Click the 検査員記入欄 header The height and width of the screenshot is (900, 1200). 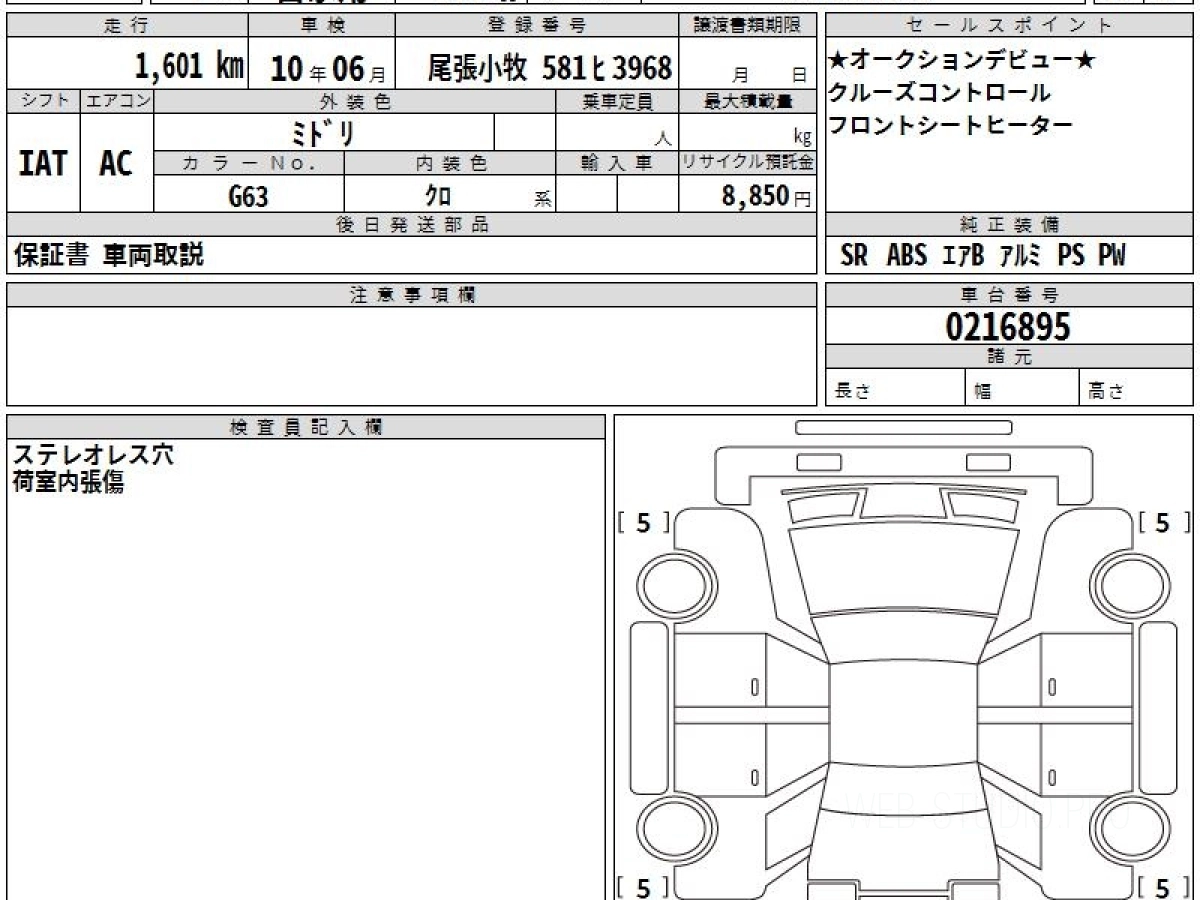[306, 427]
